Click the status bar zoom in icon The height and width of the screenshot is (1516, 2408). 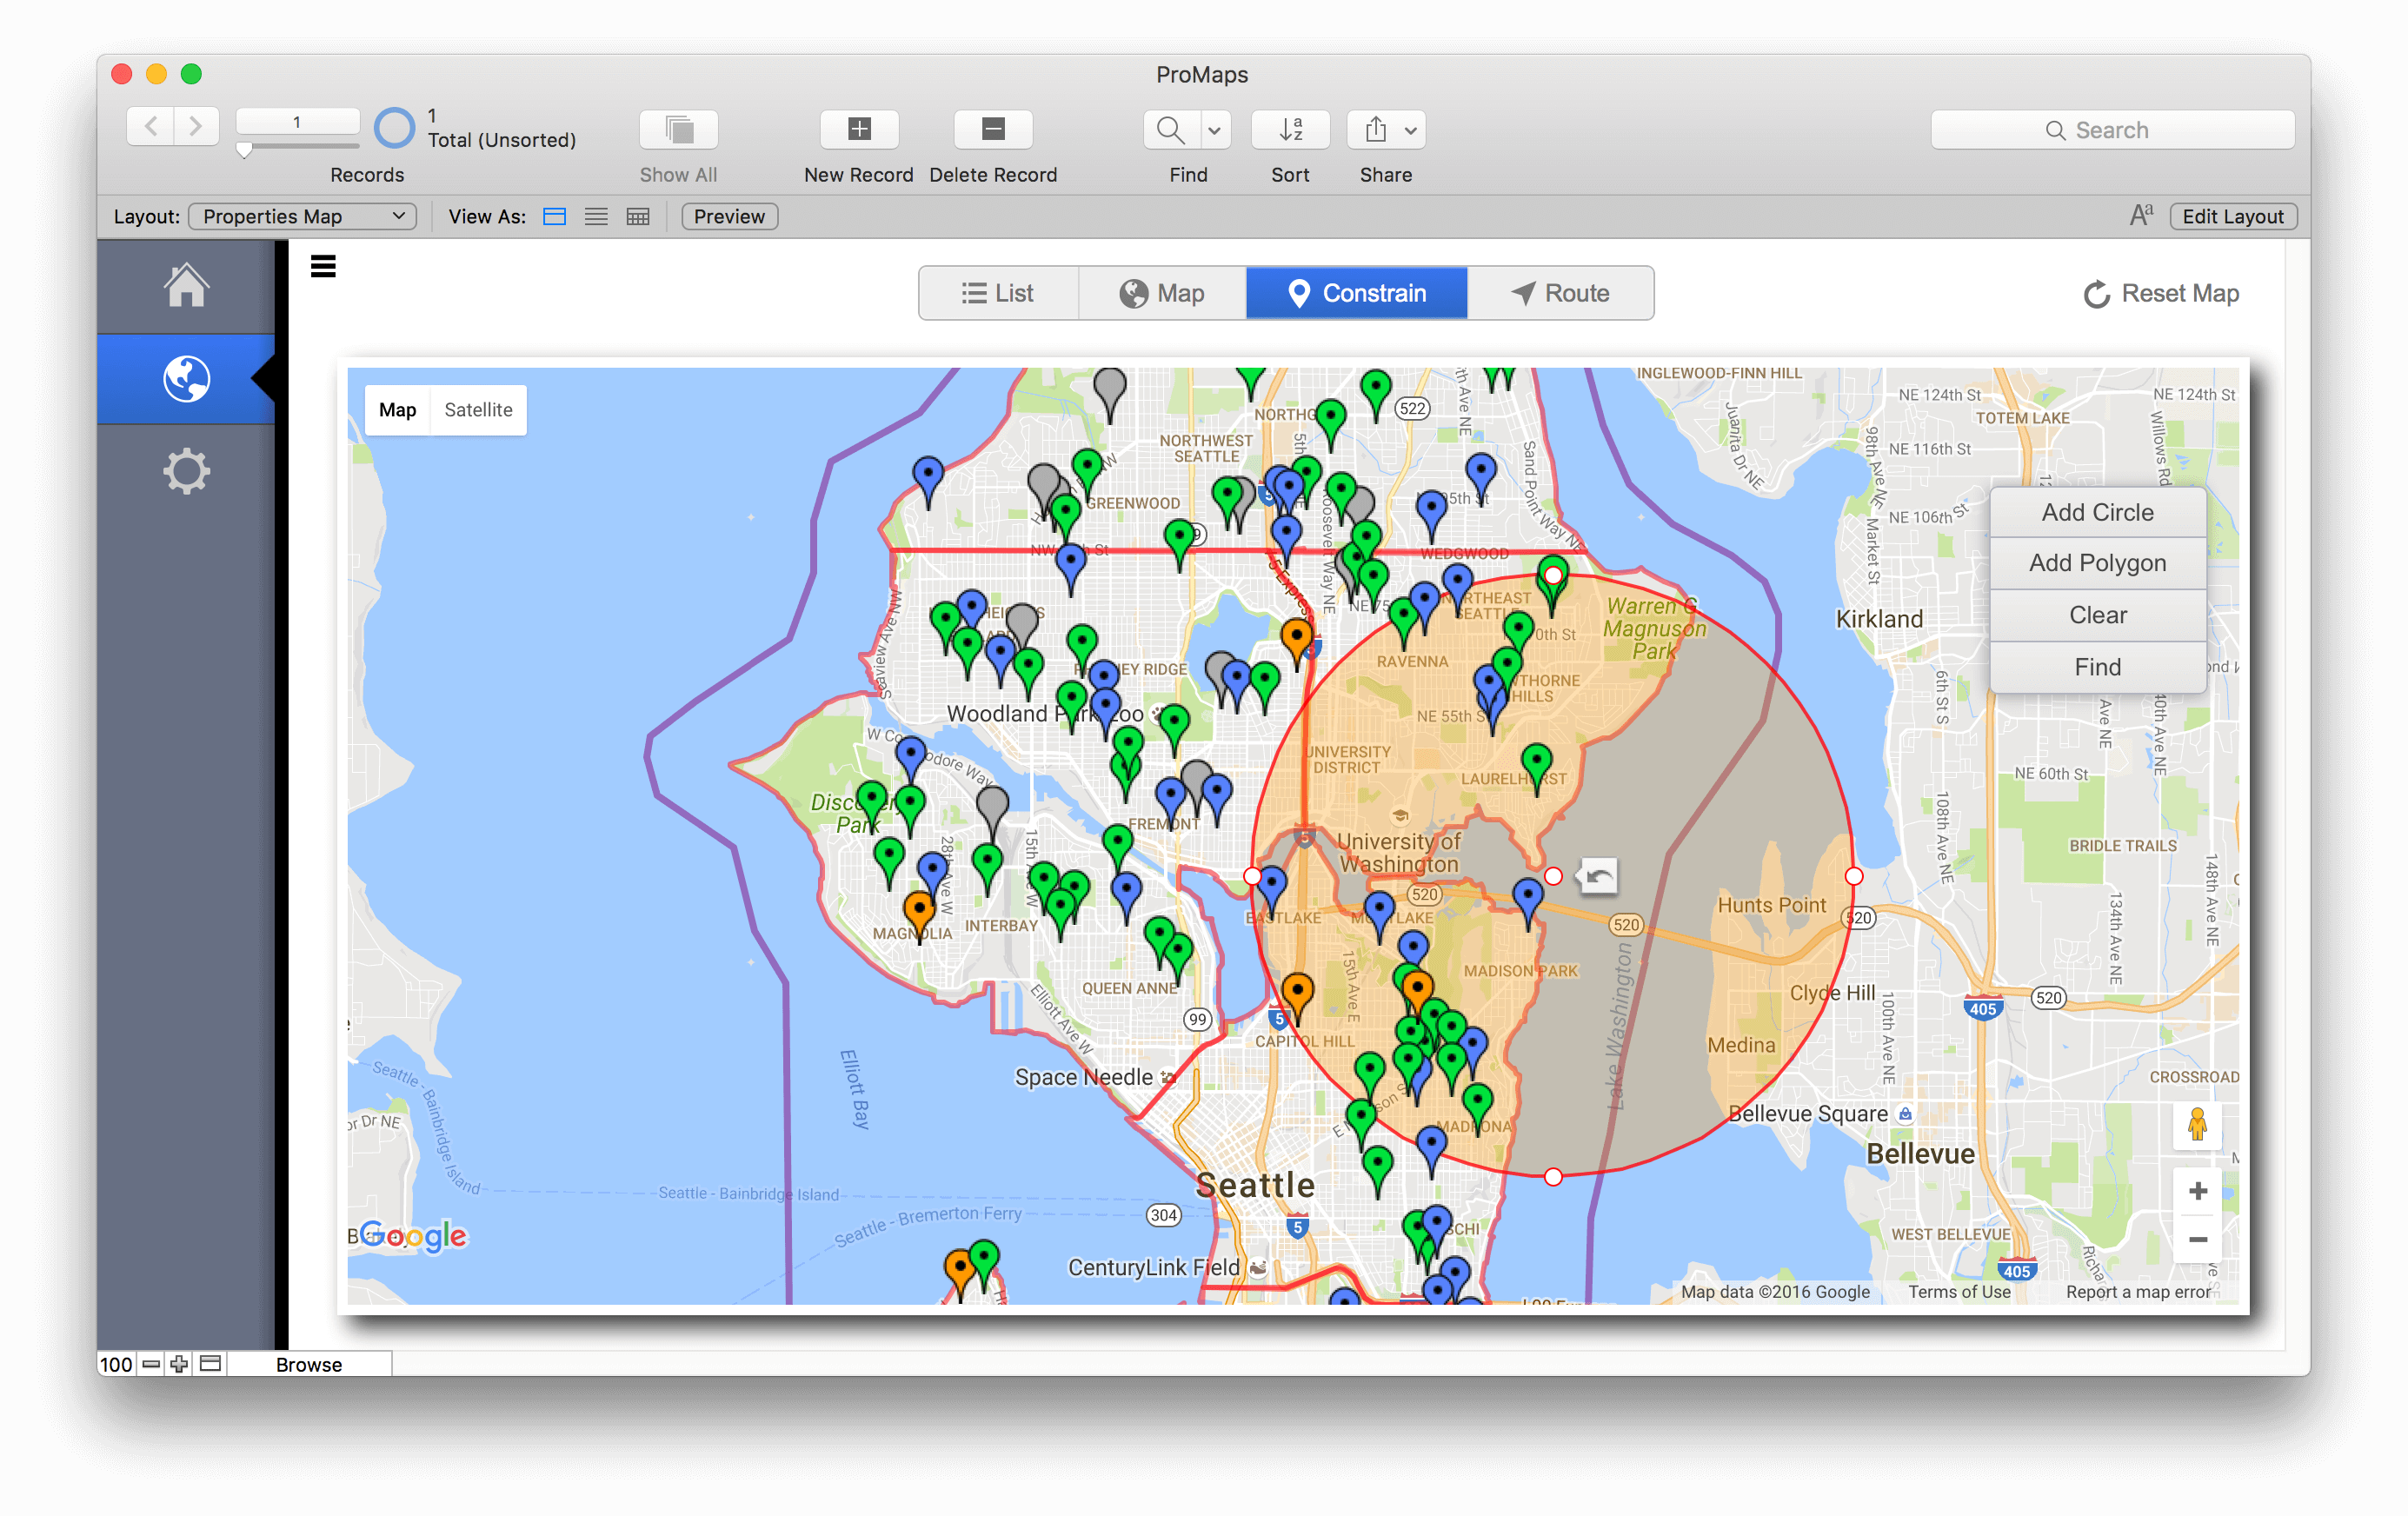click(x=179, y=1364)
